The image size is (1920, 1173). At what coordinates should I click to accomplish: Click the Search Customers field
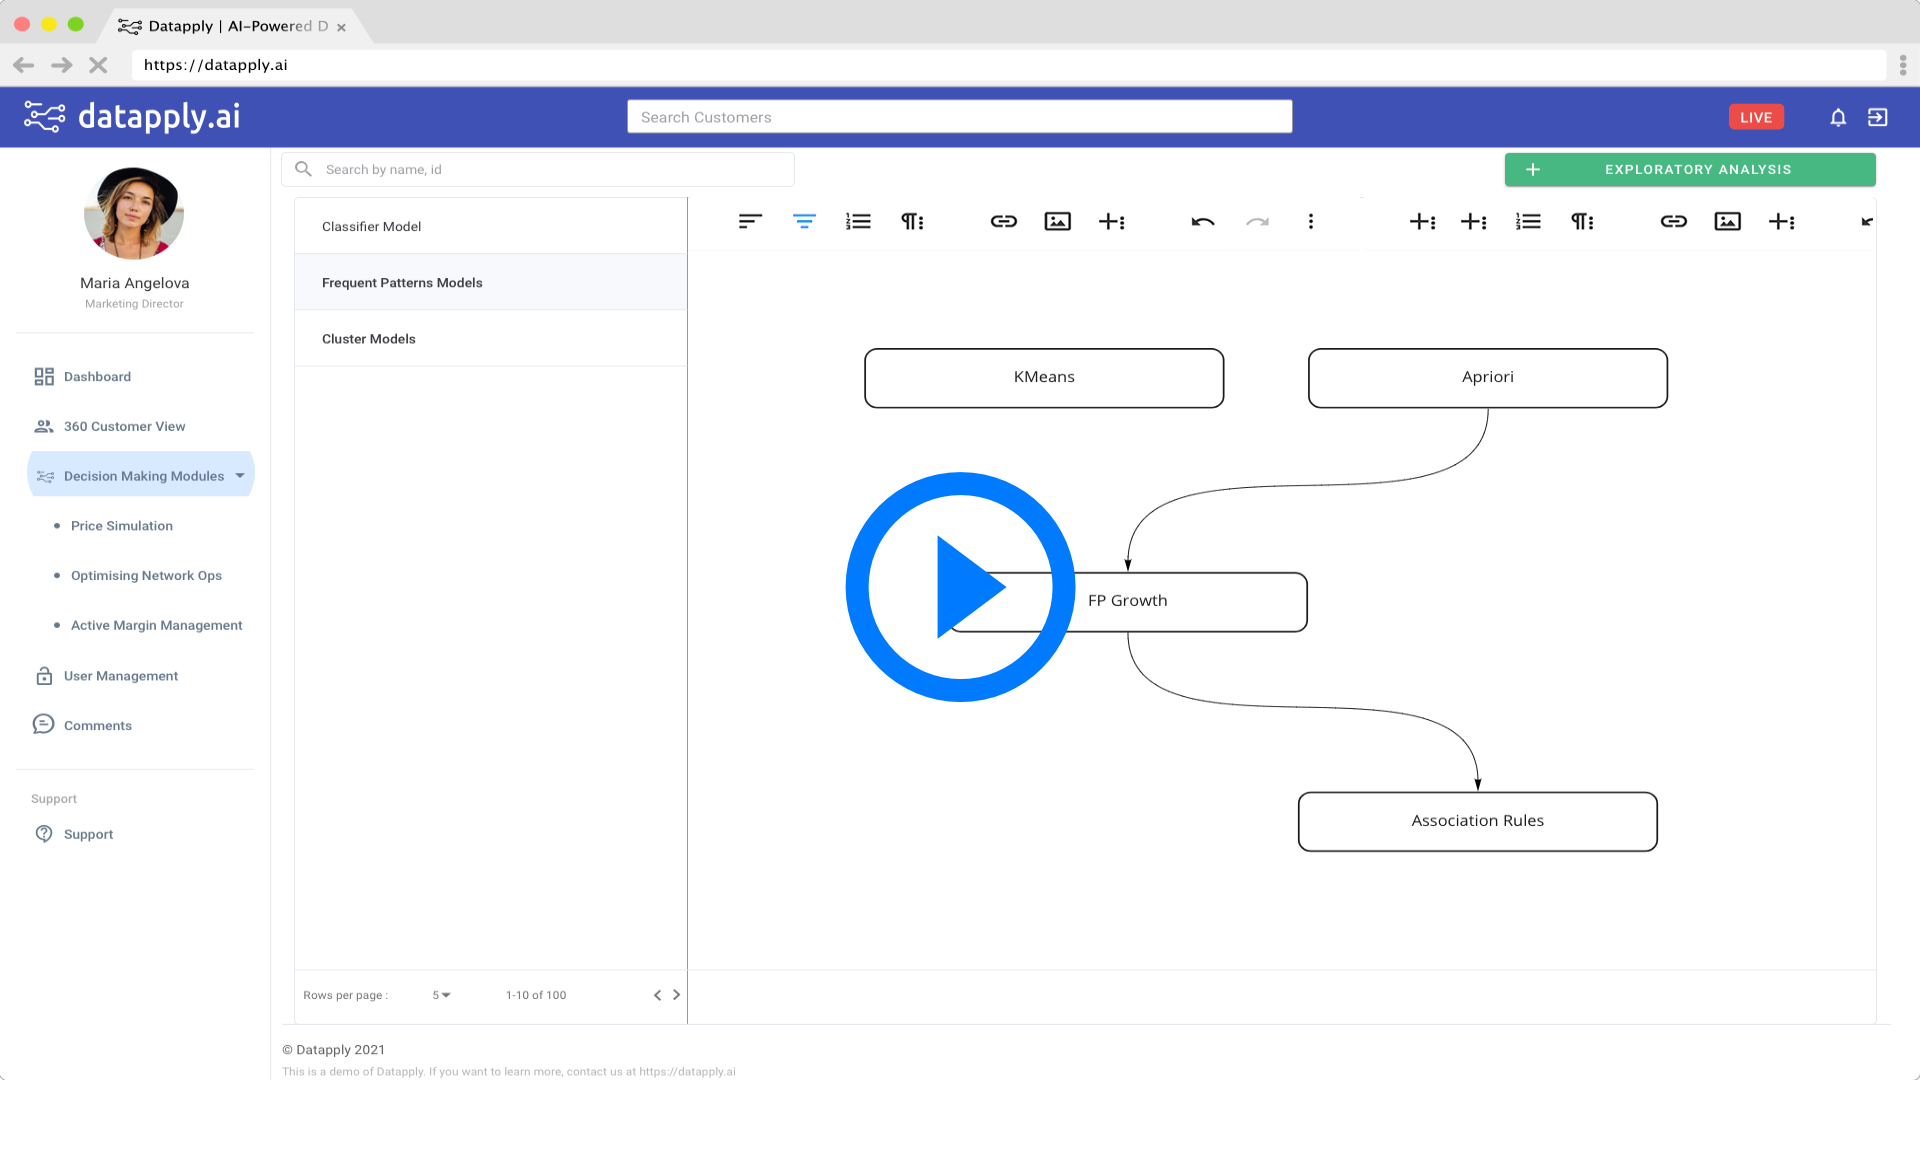[959, 117]
